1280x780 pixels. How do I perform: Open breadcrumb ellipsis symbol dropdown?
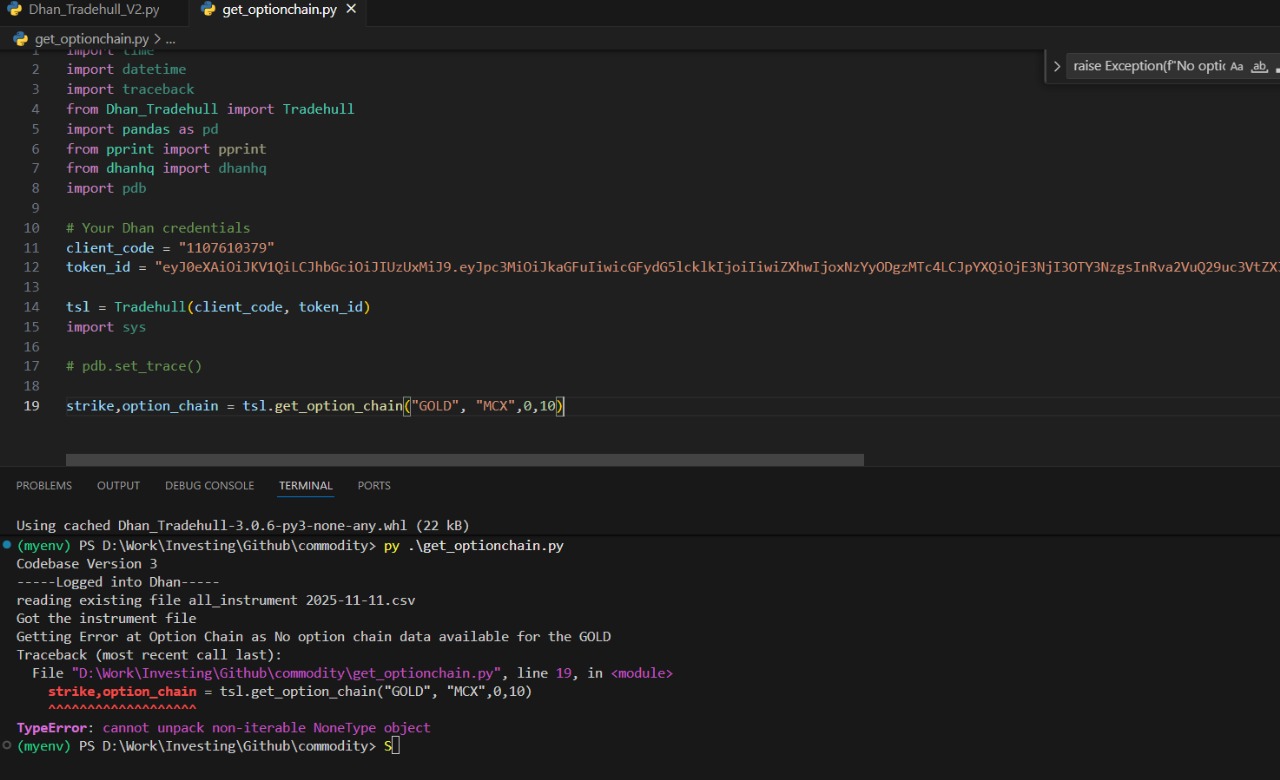(170, 39)
